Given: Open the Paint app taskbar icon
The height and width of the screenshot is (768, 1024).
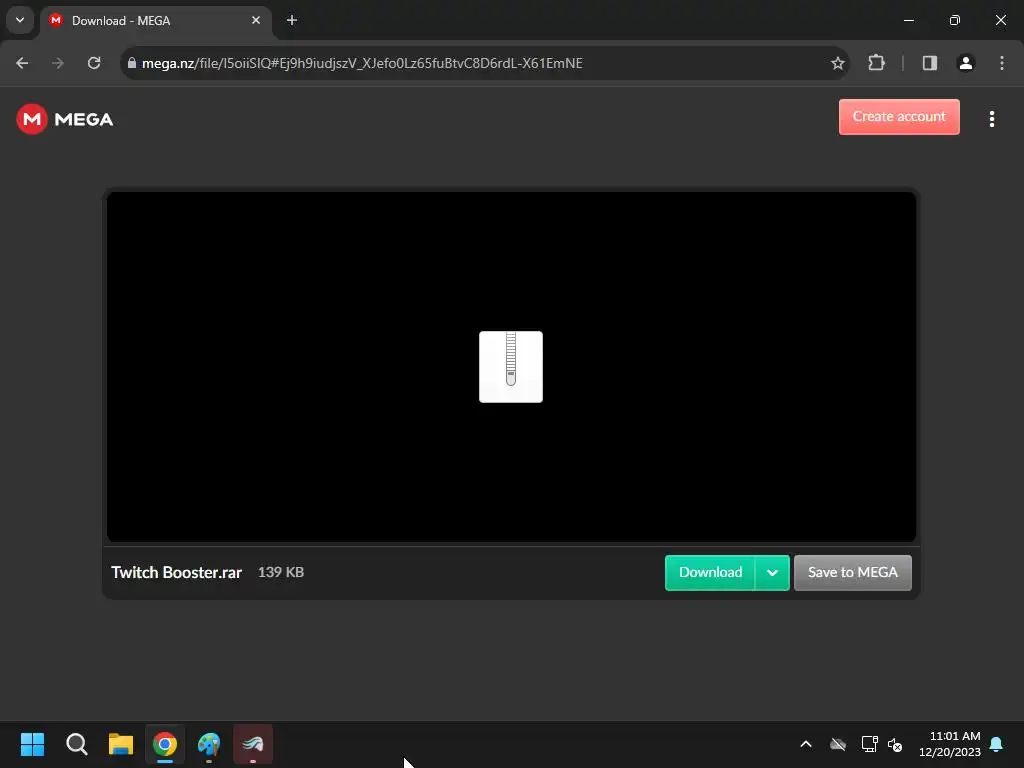Looking at the screenshot, I should tap(209, 744).
